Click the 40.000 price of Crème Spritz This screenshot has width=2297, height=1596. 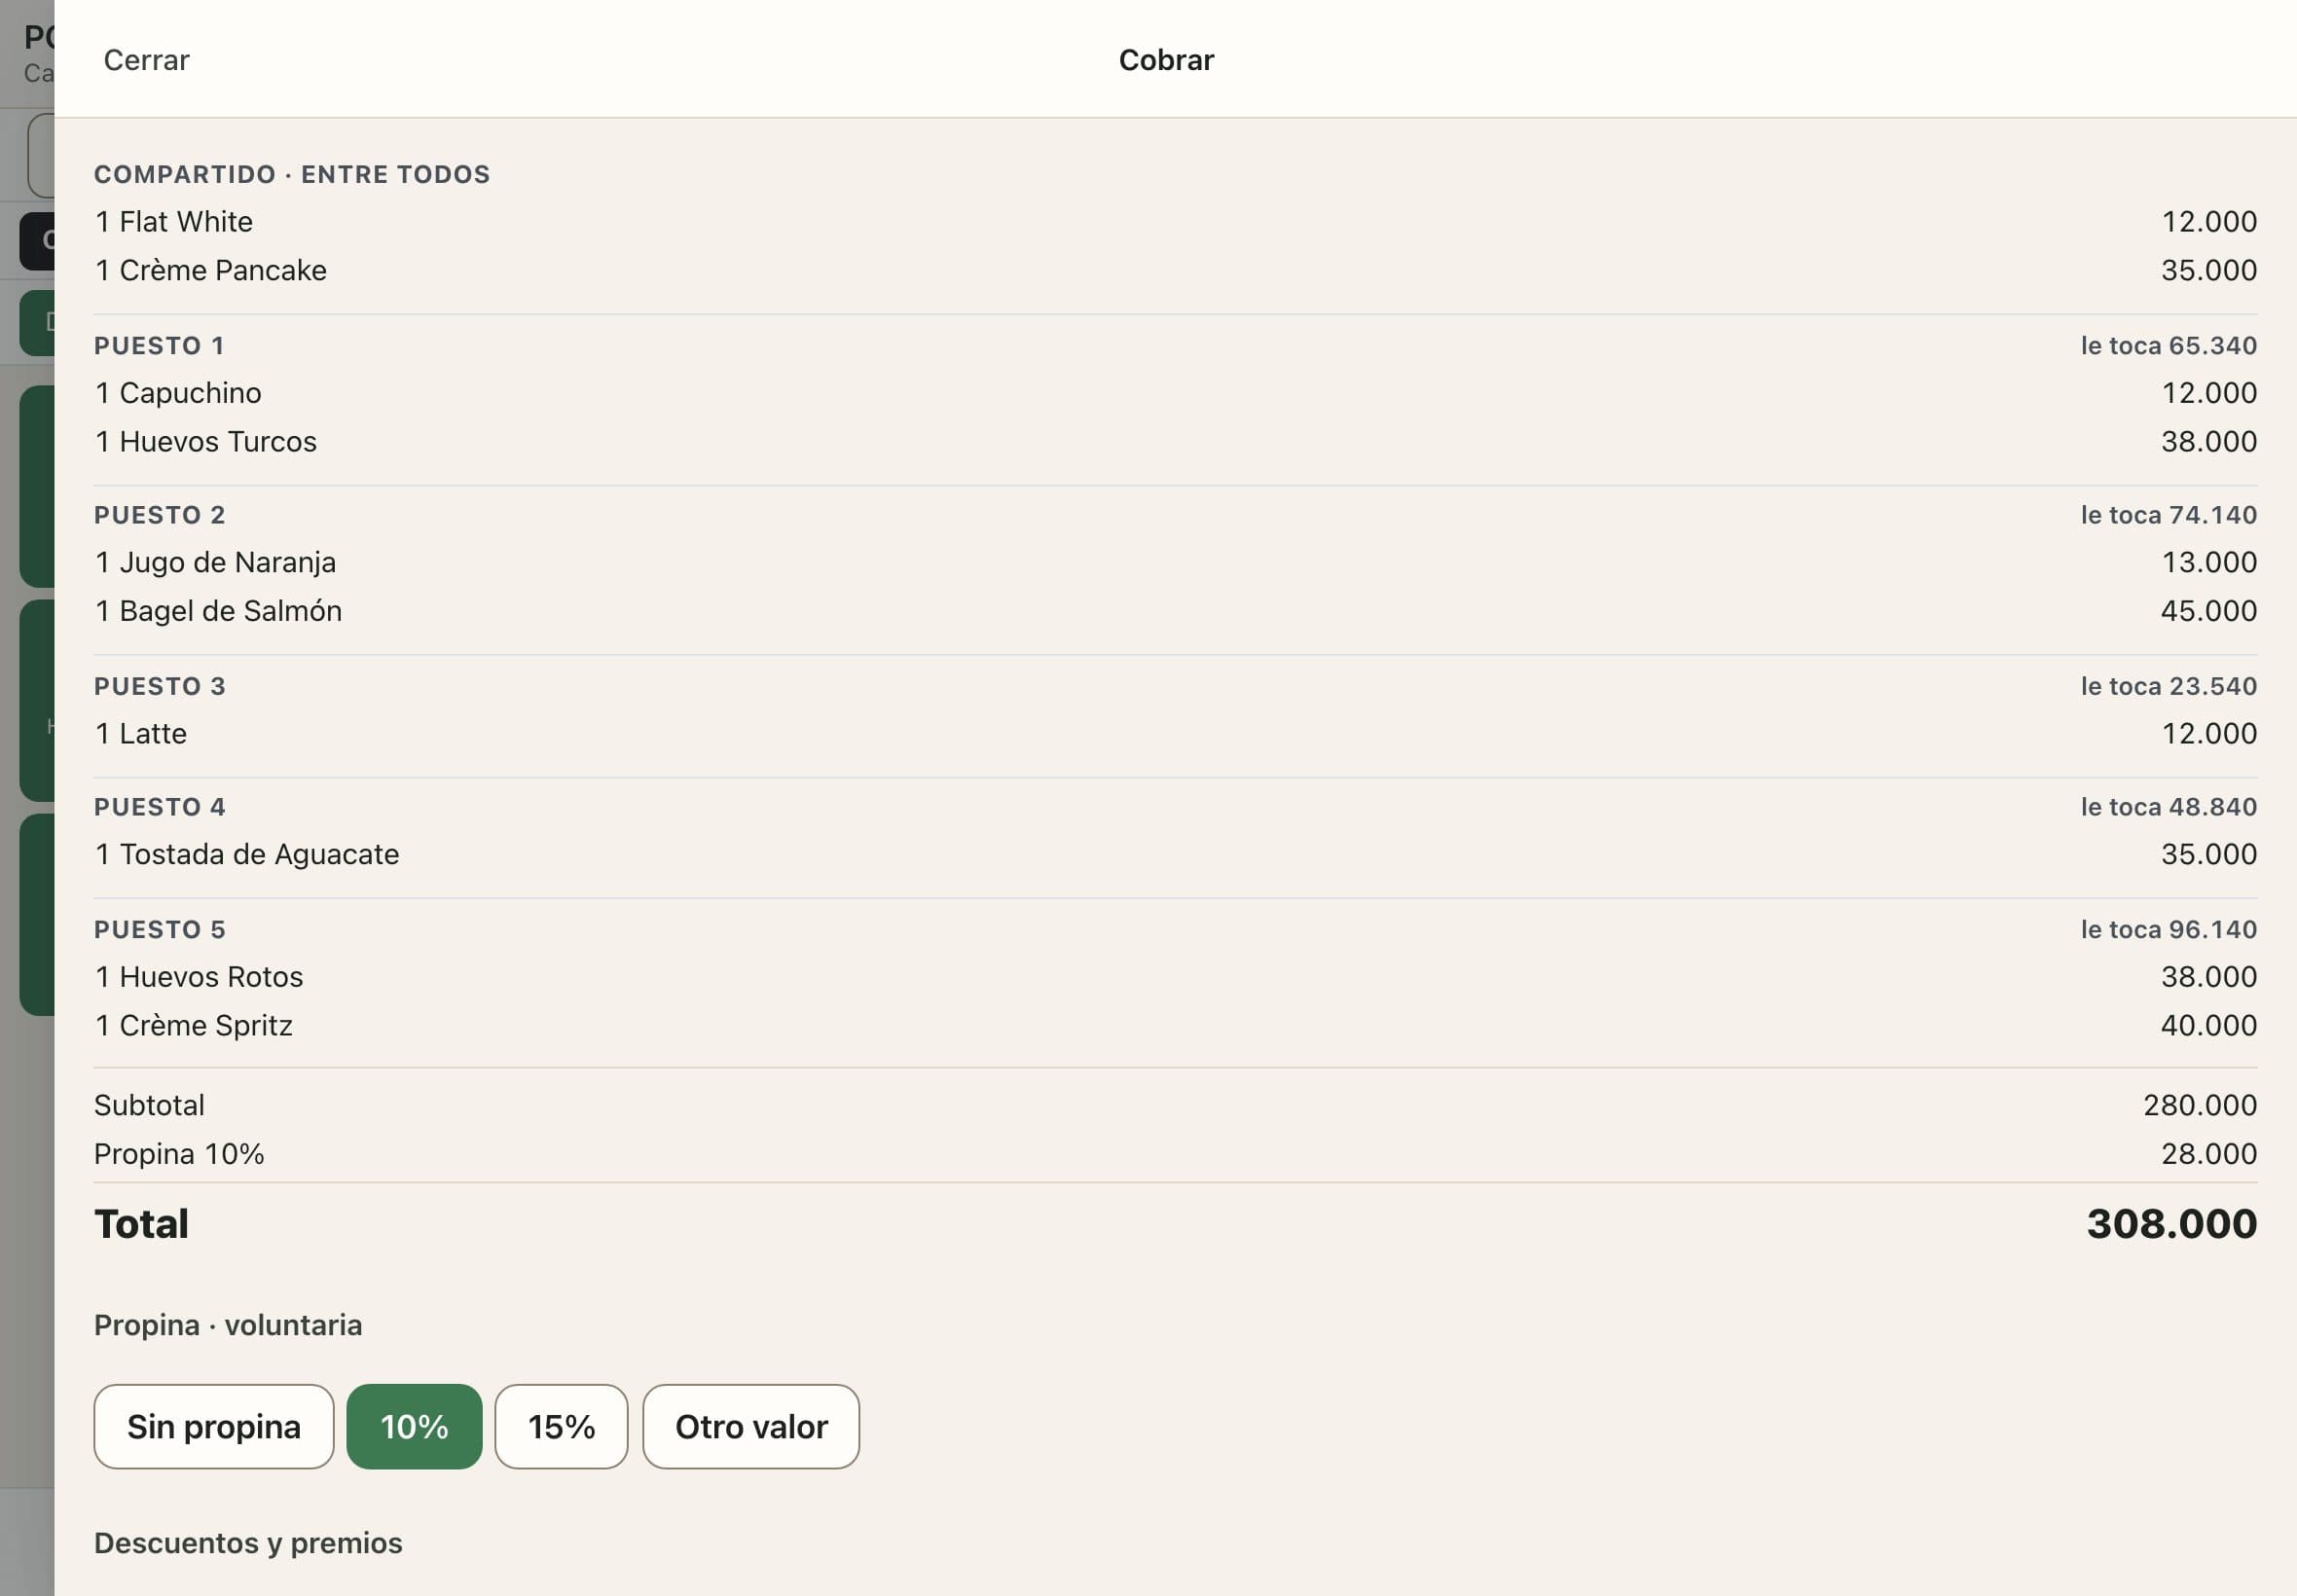point(2208,1025)
